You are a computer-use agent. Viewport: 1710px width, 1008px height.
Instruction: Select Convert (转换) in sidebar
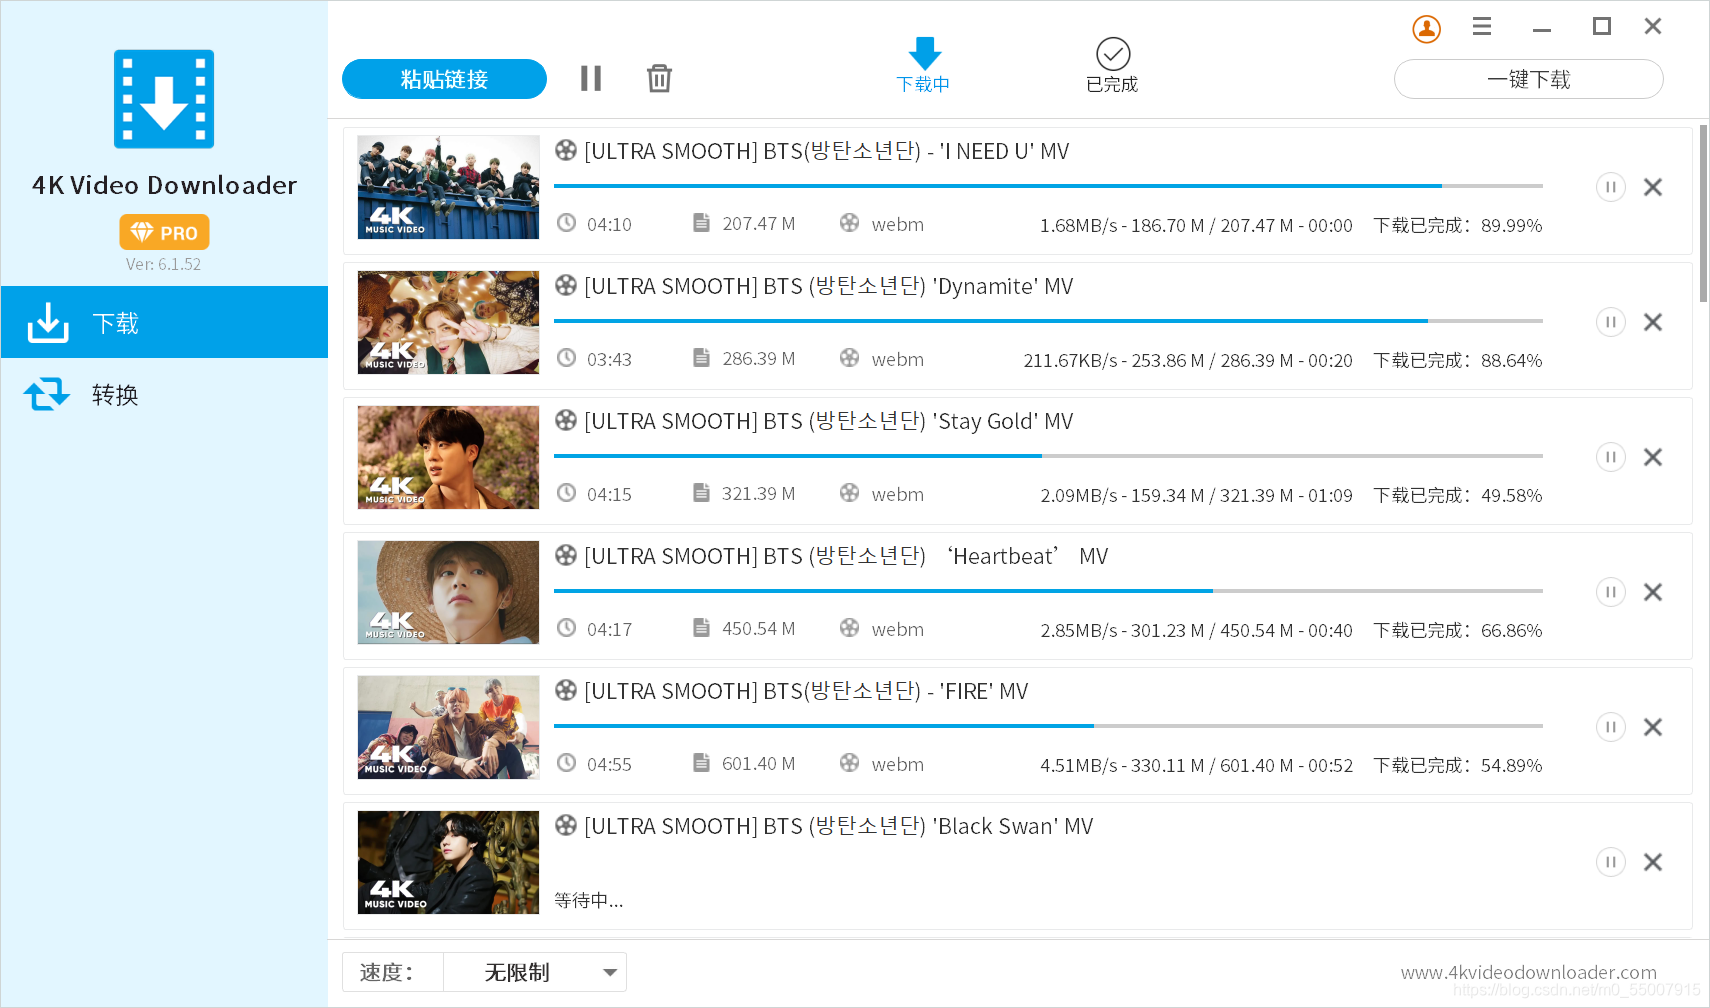164,394
